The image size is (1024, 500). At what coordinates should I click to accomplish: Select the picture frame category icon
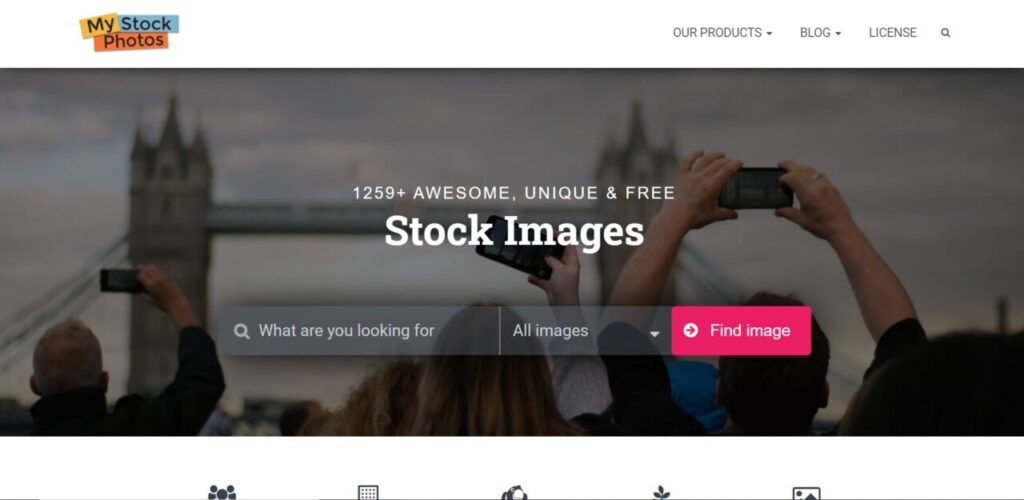[x=807, y=493]
